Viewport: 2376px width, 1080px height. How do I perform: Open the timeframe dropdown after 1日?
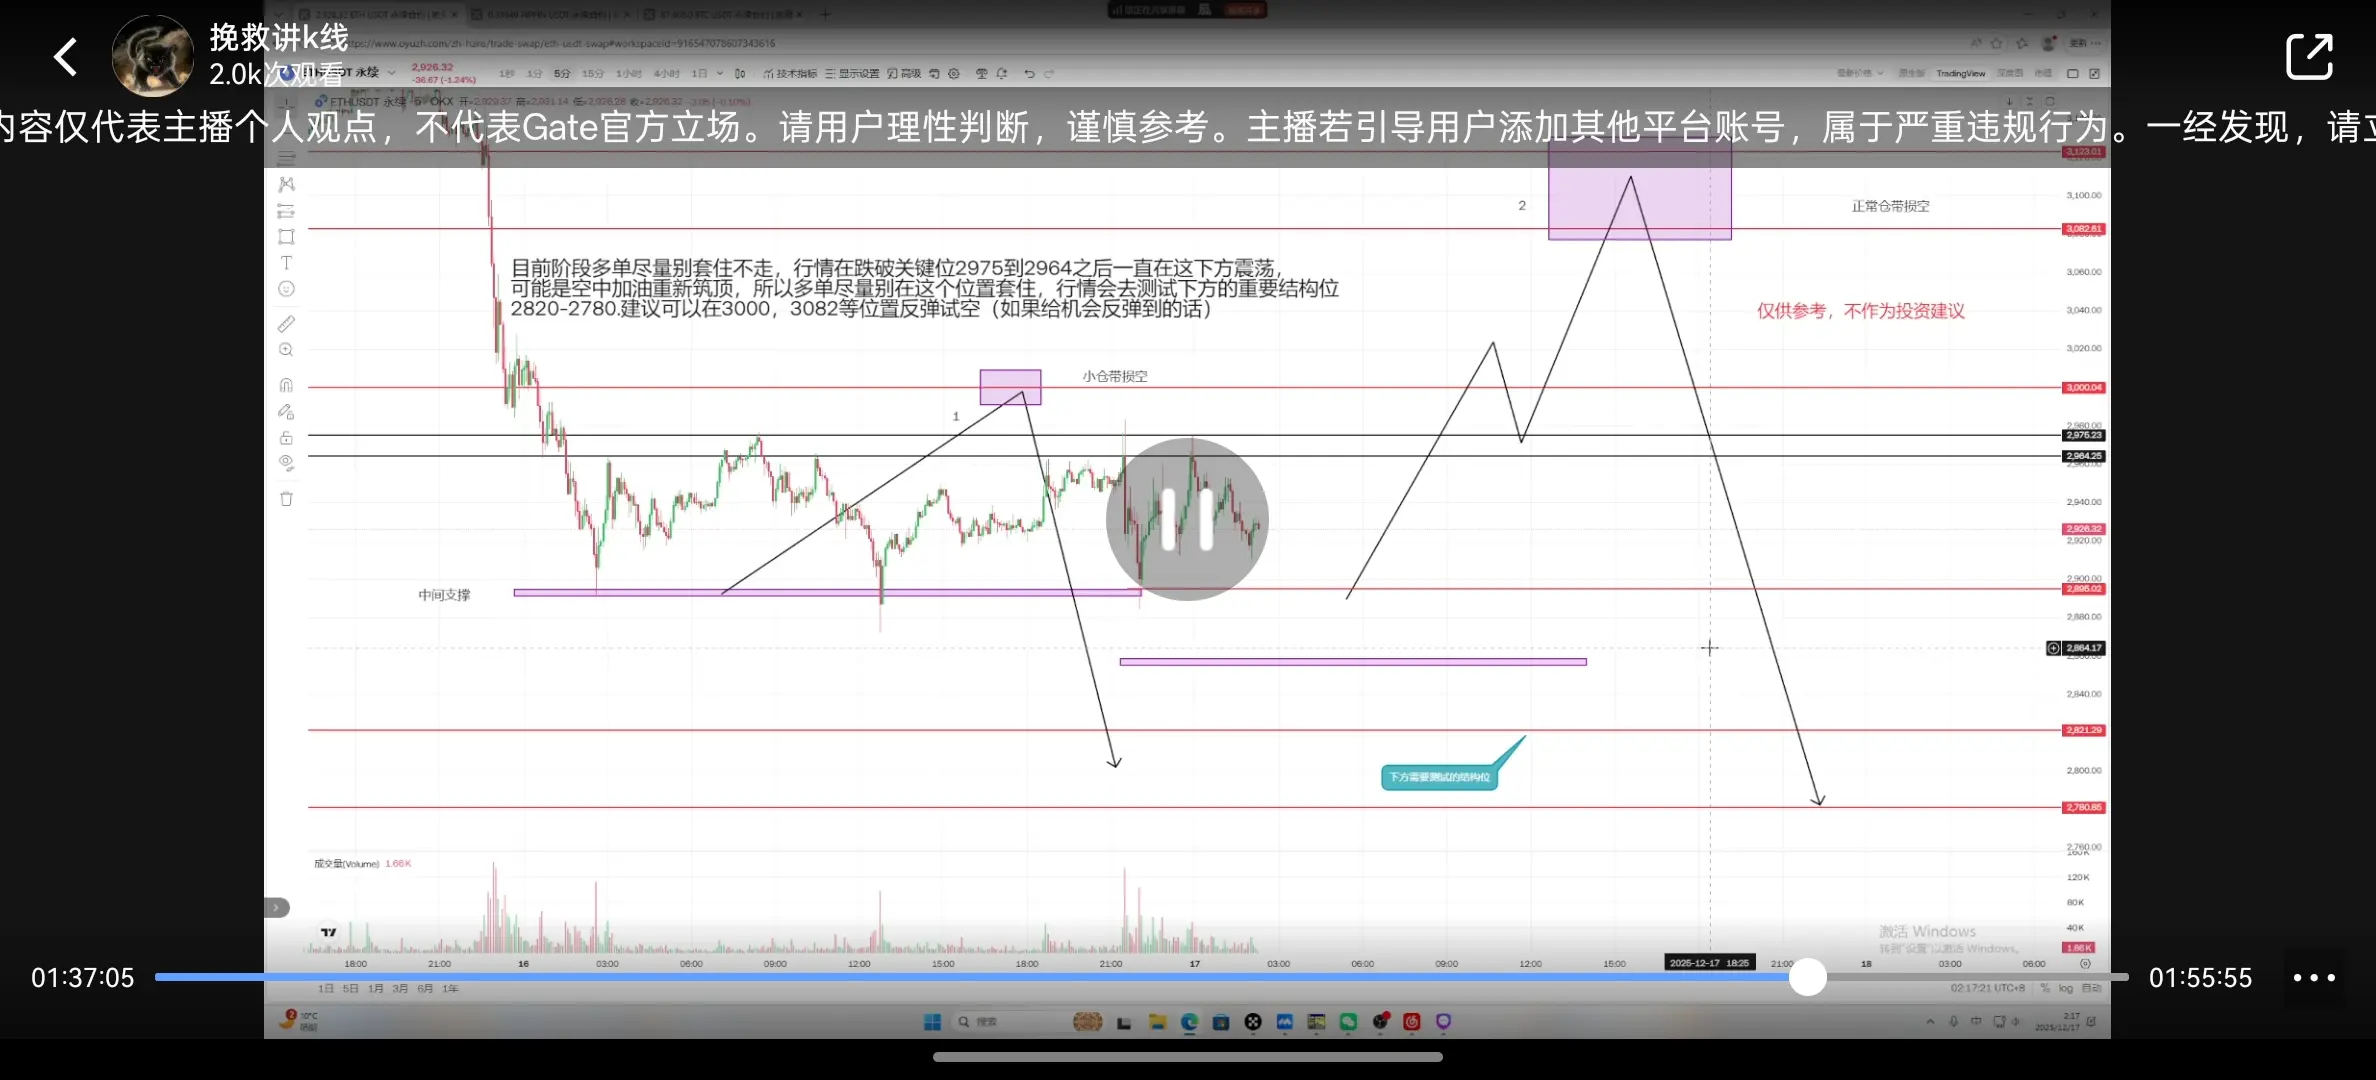720,74
